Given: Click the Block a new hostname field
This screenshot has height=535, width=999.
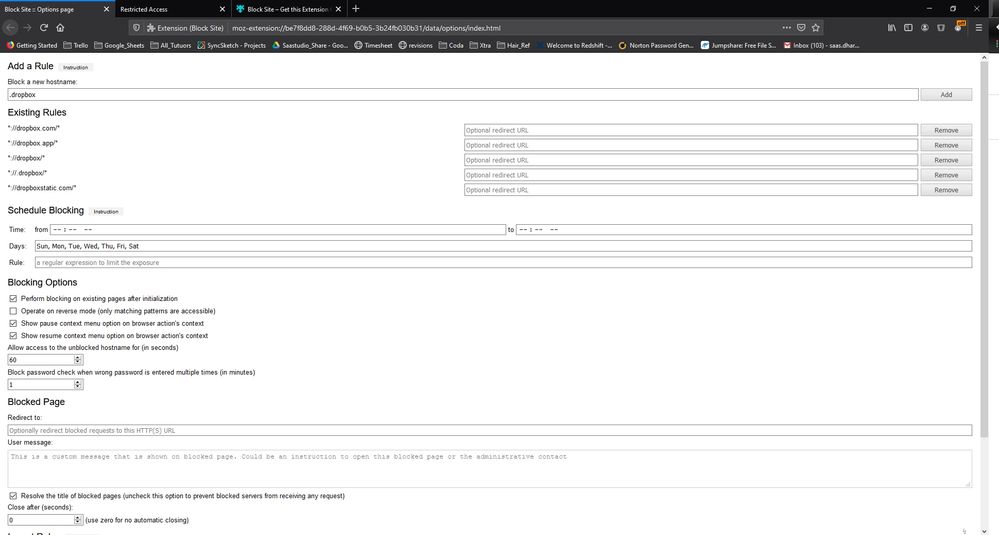Looking at the screenshot, I should [463, 94].
